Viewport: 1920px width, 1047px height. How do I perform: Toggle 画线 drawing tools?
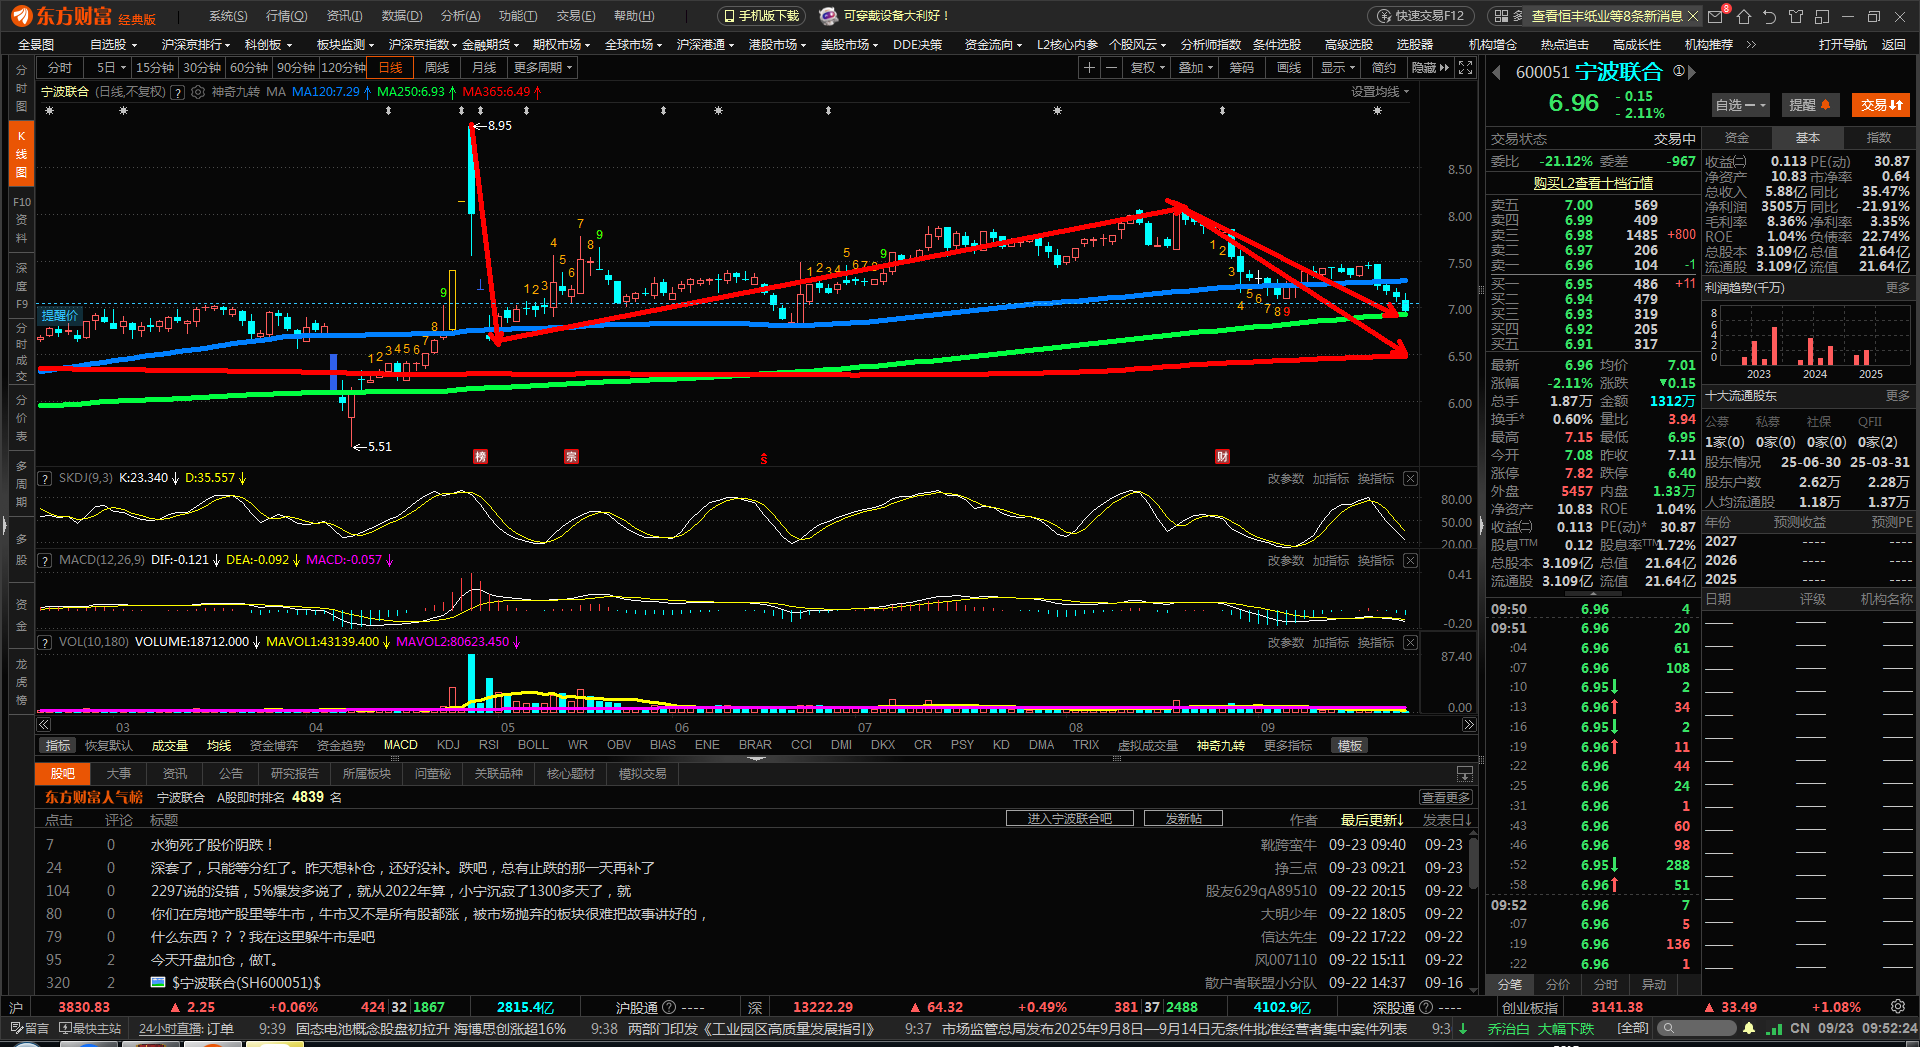pos(1289,68)
